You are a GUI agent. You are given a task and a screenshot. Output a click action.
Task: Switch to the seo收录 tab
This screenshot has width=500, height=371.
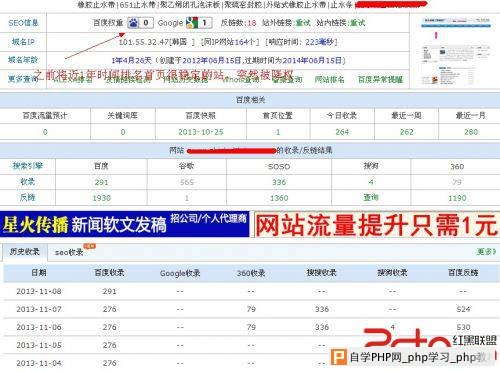pos(69,252)
